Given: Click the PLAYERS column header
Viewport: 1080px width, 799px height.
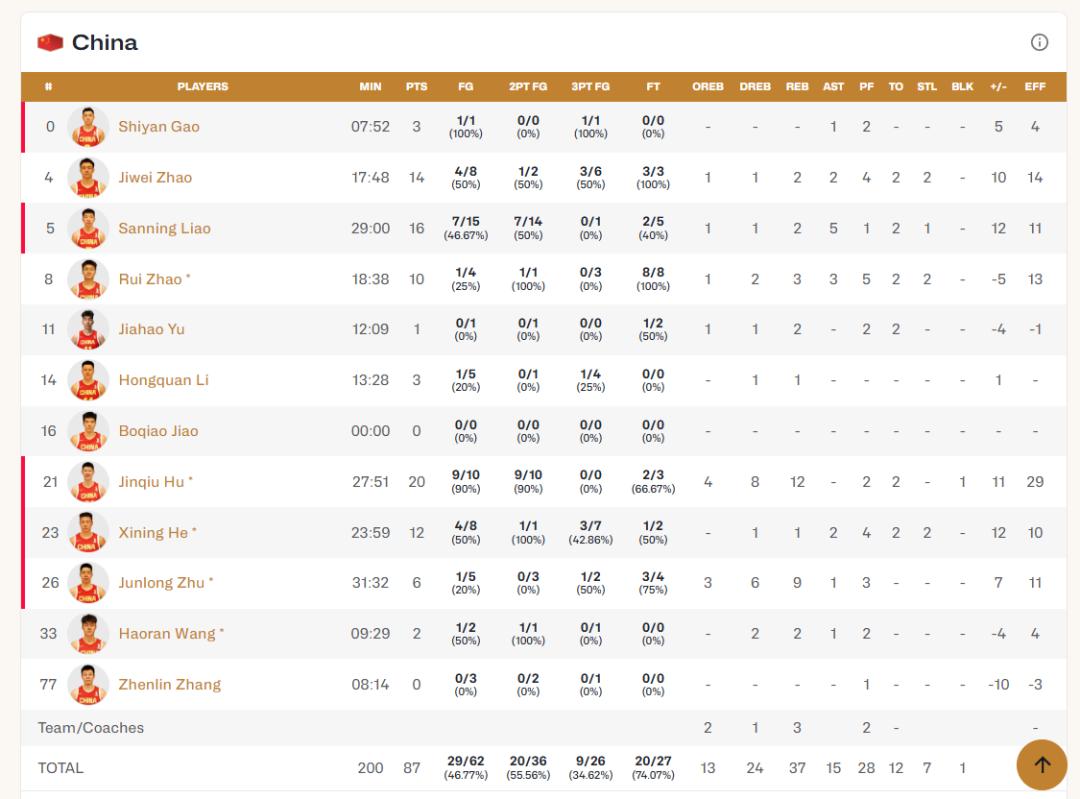Looking at the screenshot, I should click(x=202, y=87).
